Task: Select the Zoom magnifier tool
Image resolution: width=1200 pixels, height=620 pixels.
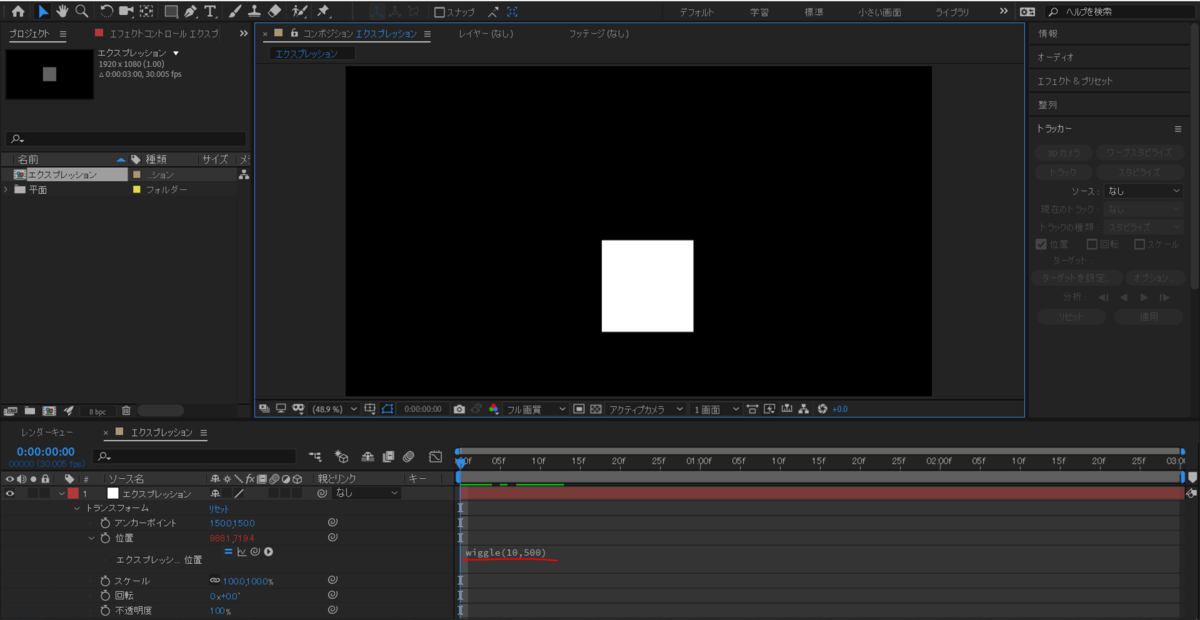Action: point(81,12)
